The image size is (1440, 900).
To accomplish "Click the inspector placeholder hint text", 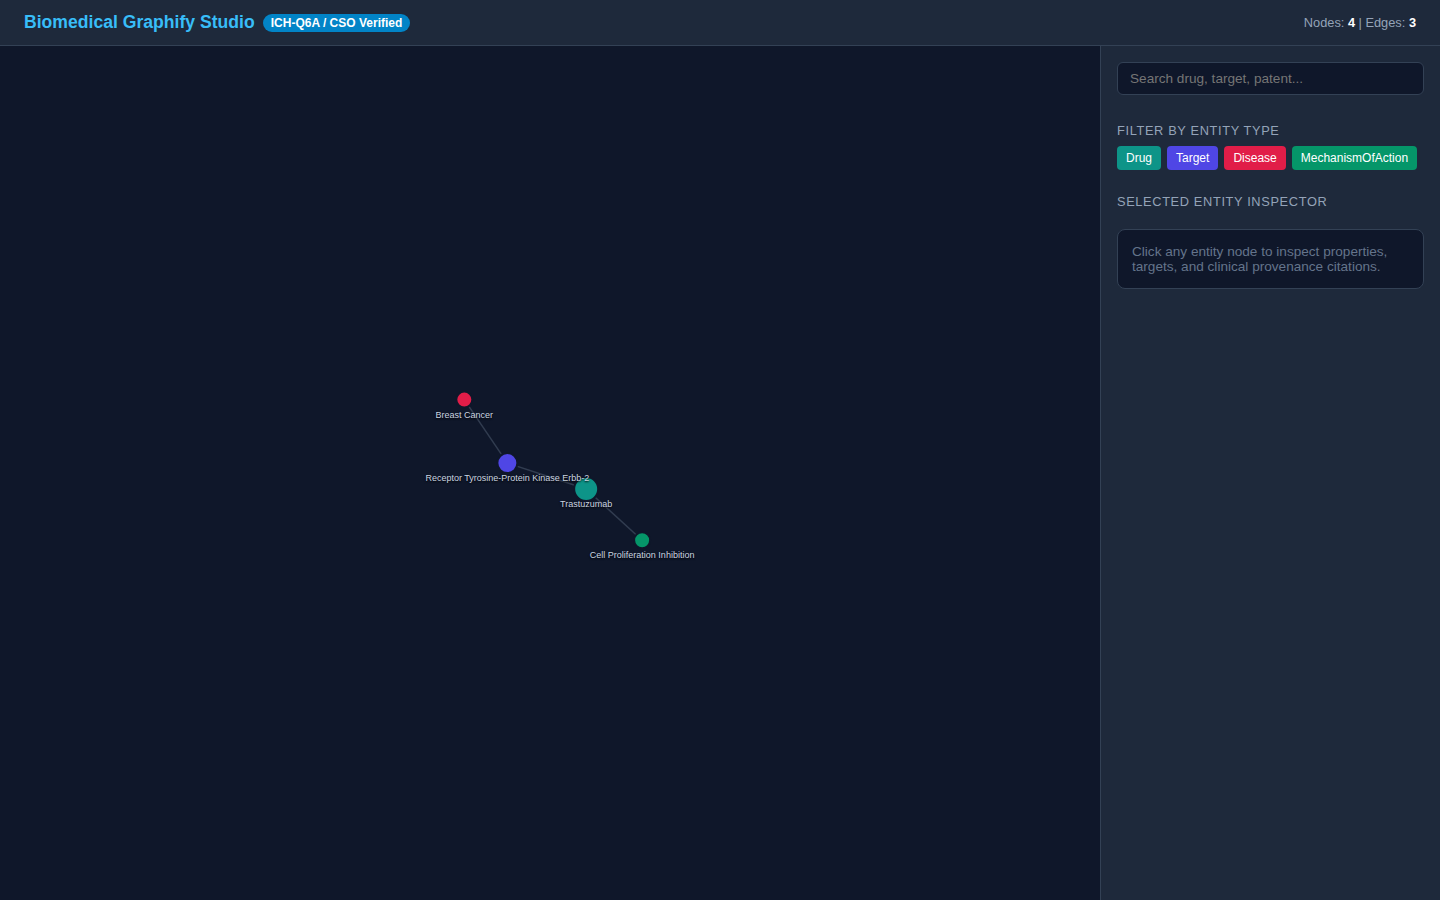I will (x=1259, y=259).
